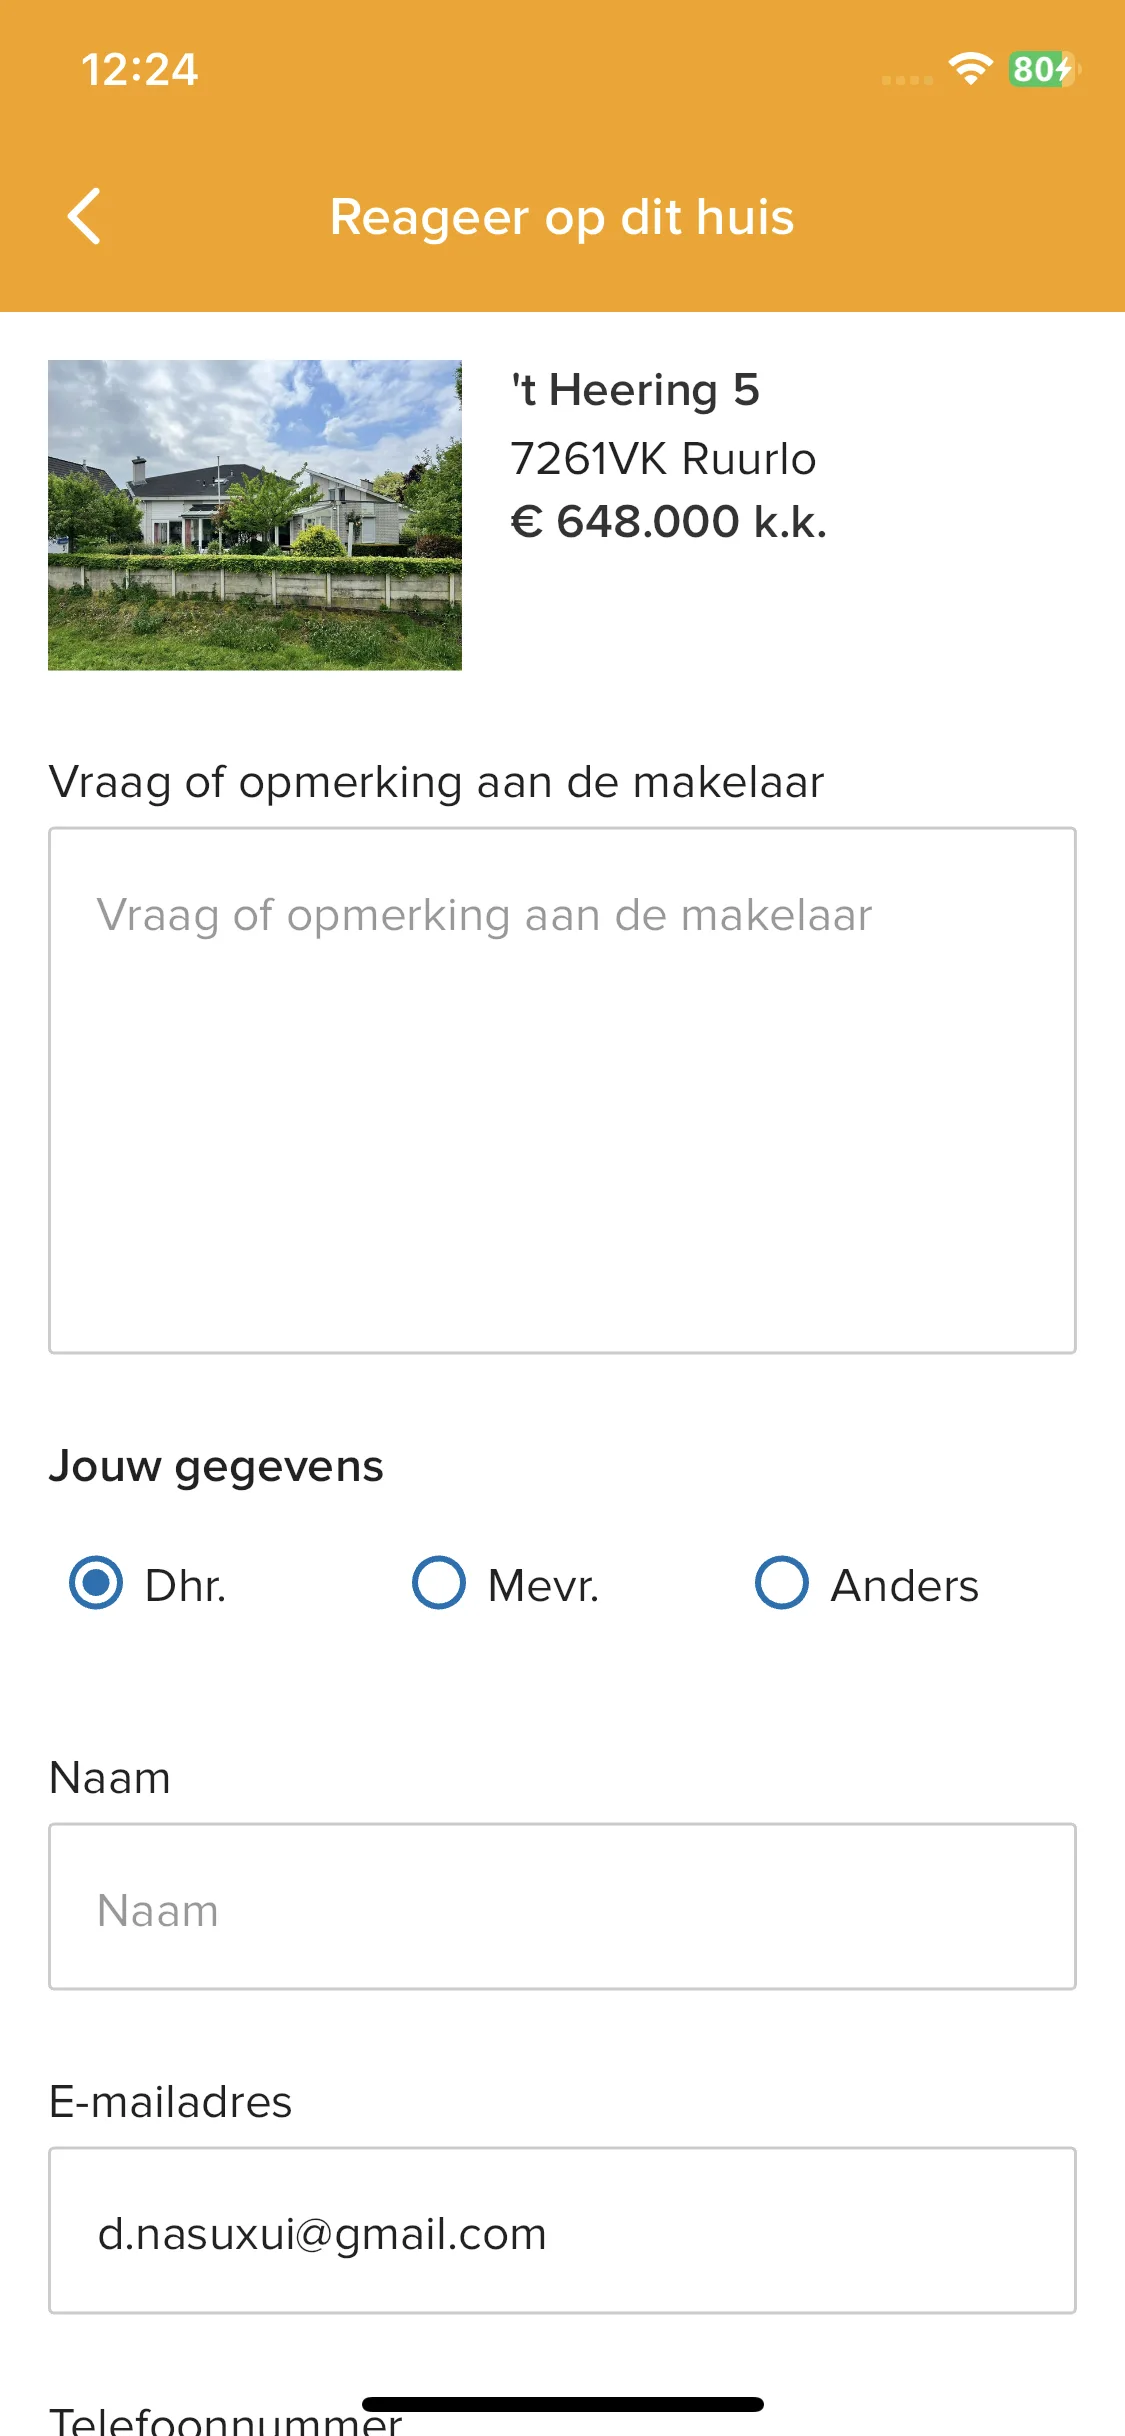
Task: Tap the home indicator bar
Action: 563,2404
